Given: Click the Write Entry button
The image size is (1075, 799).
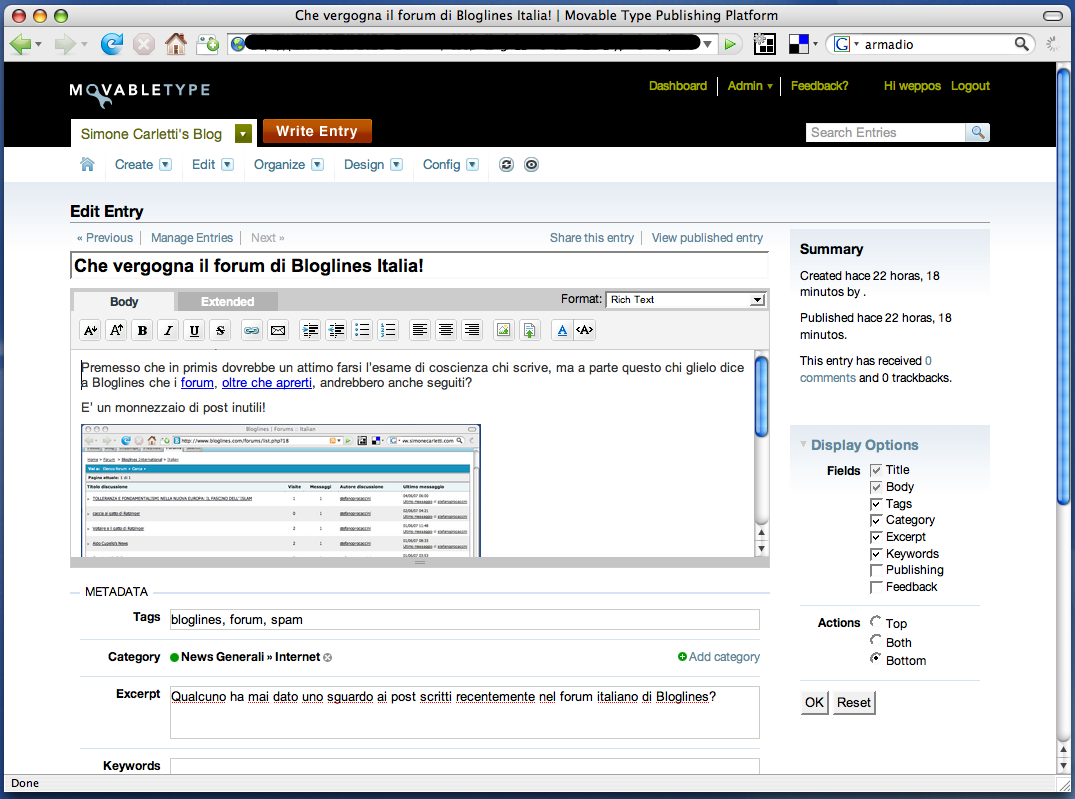Looking at the screenshot, I should pyautogui.click(x=317, y=131).
